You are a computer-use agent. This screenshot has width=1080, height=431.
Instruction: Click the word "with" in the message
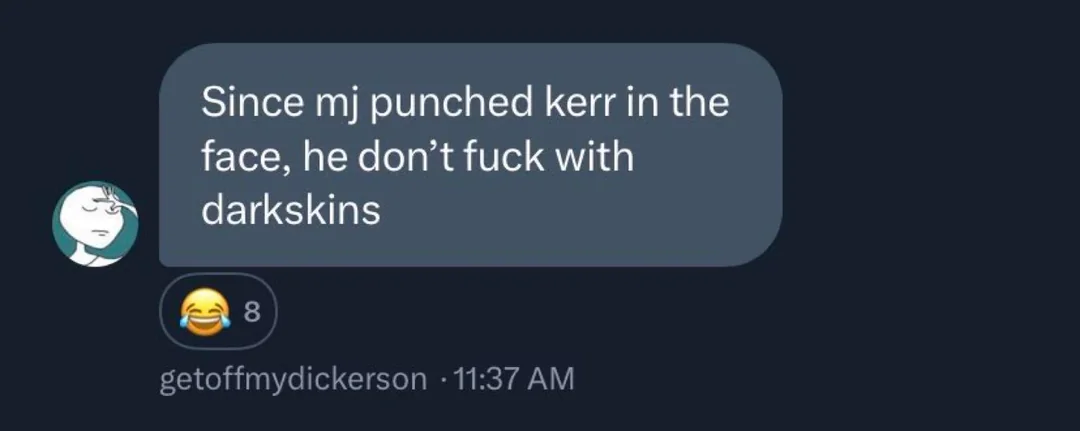[x=595, y=156]
